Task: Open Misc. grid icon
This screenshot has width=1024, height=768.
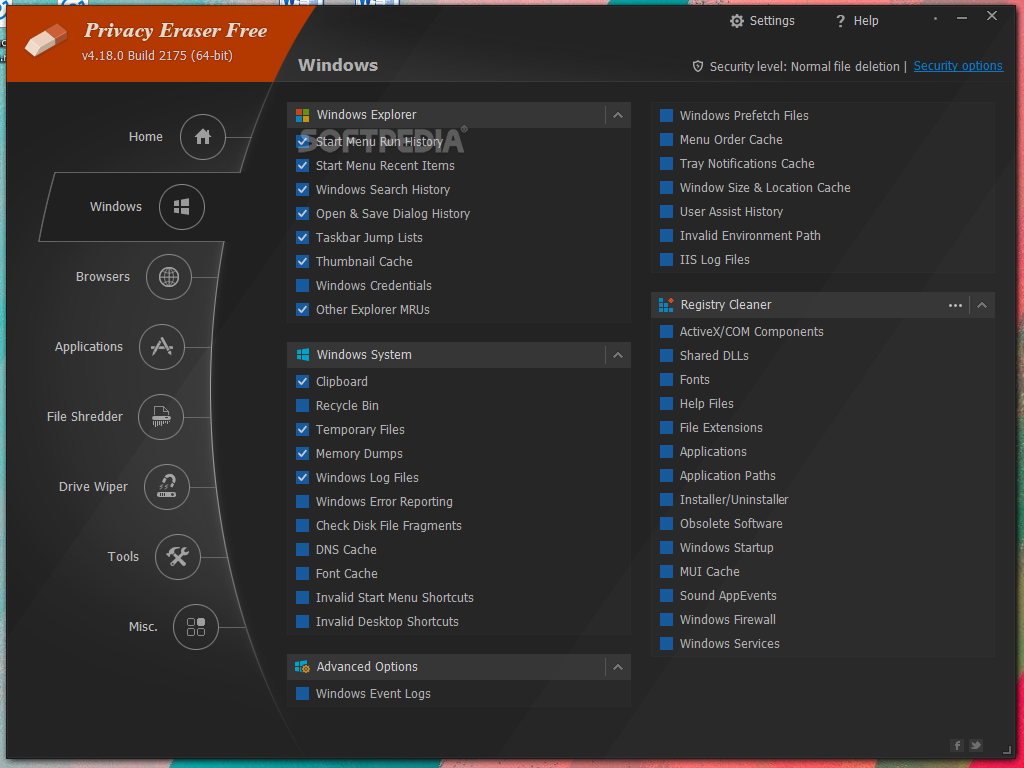Action: [x=196, y=627]
